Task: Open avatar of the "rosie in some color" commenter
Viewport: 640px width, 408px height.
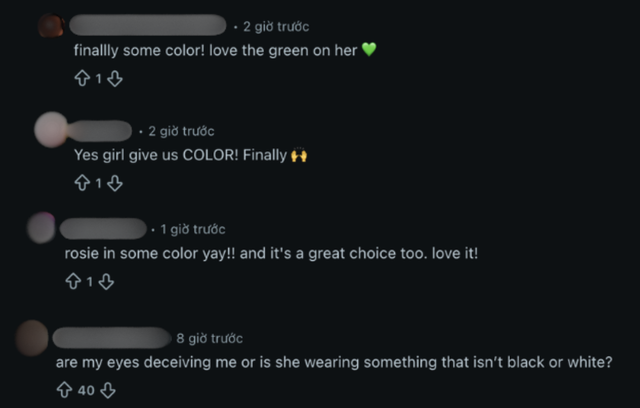Action: pyautogui.click(x=41, y=228)
